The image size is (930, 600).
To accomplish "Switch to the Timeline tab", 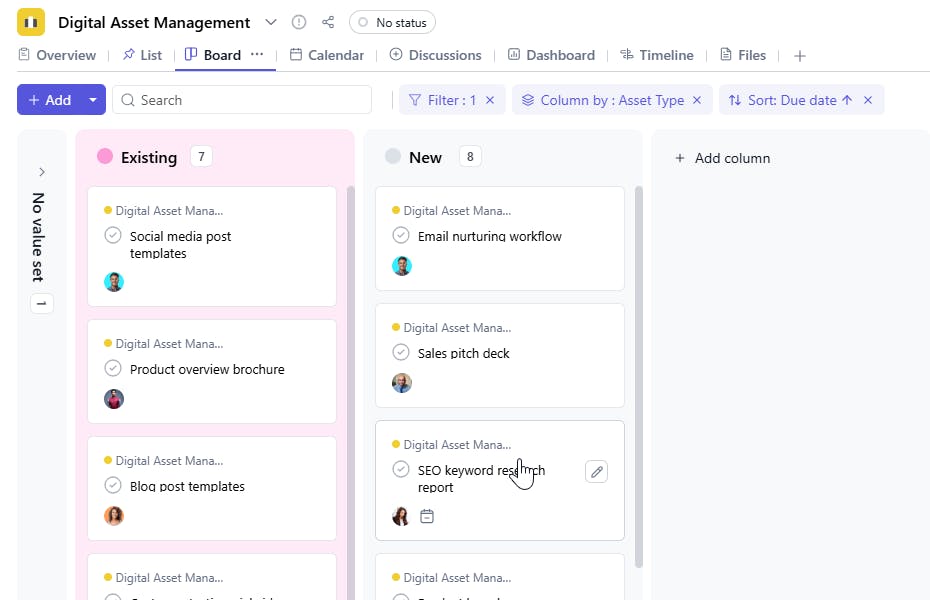I will [657, 55].
